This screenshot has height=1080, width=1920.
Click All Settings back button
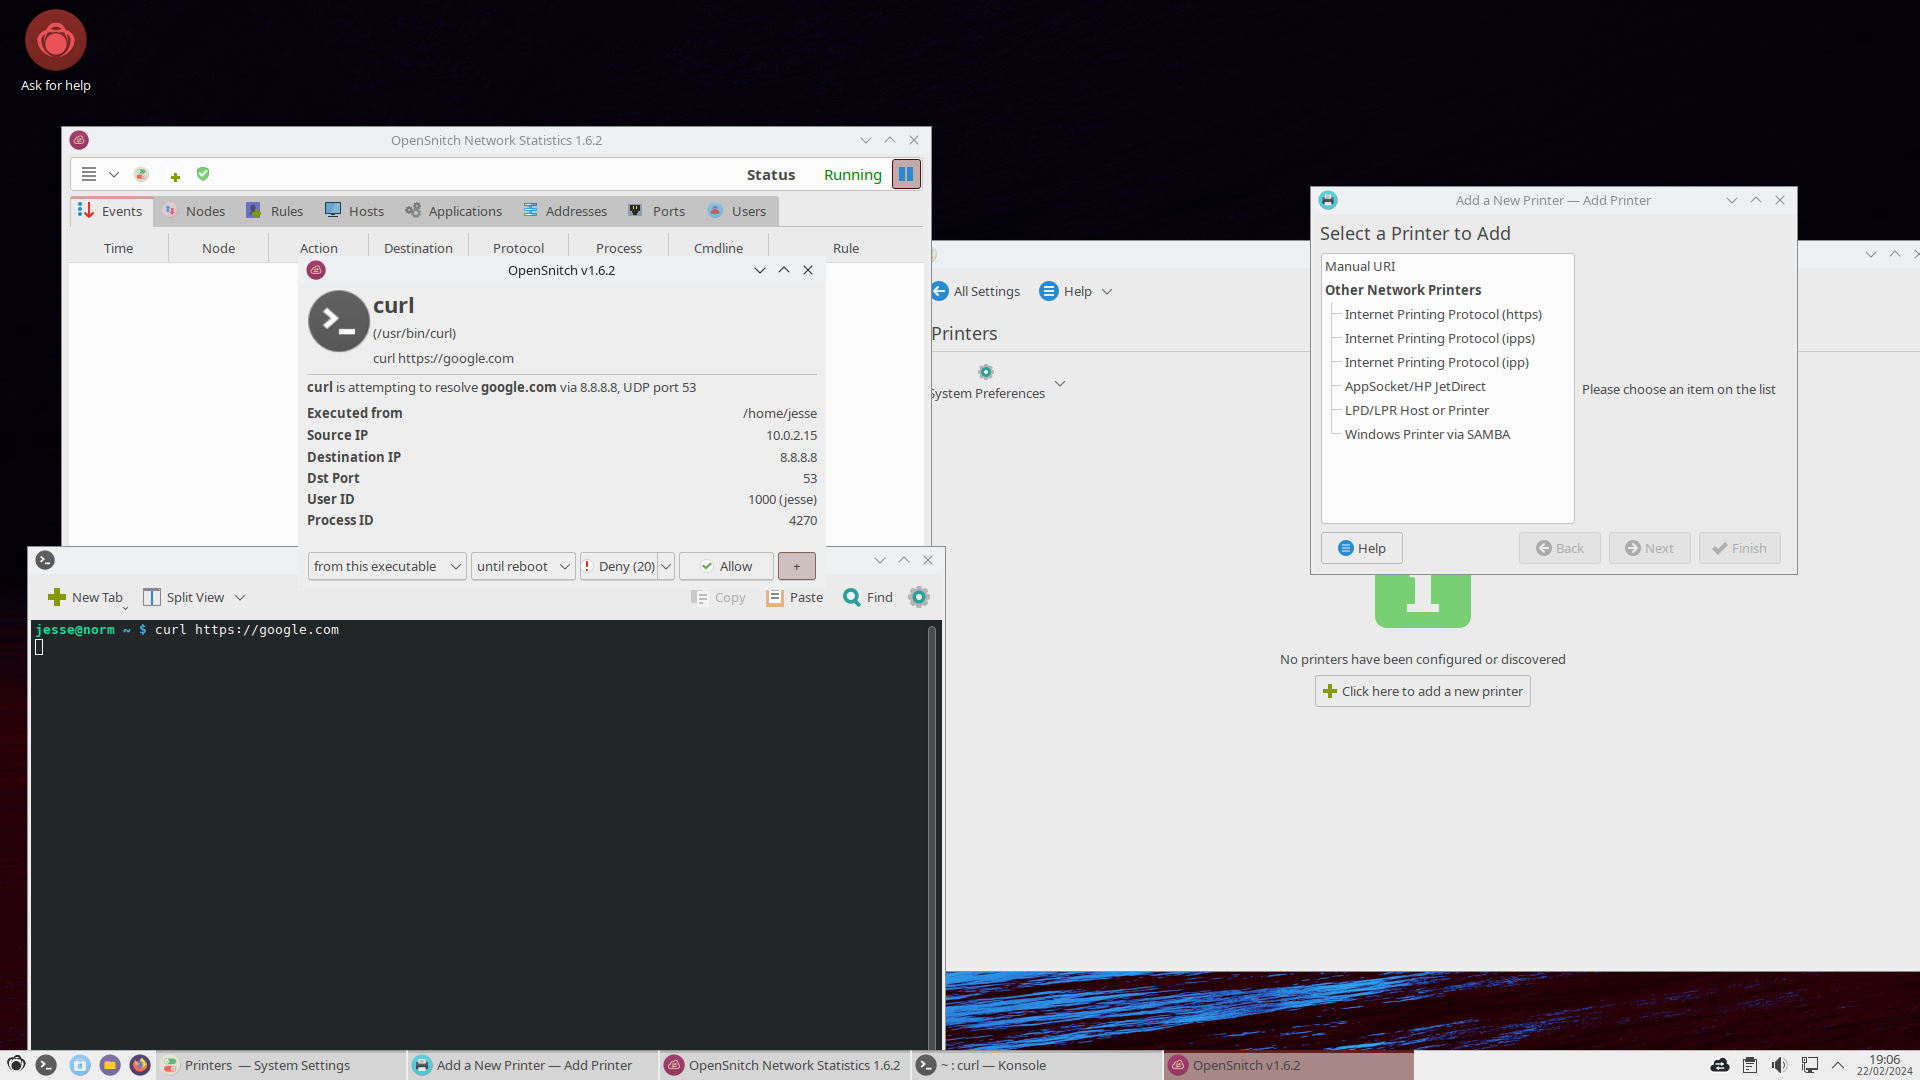coord(976,291)
